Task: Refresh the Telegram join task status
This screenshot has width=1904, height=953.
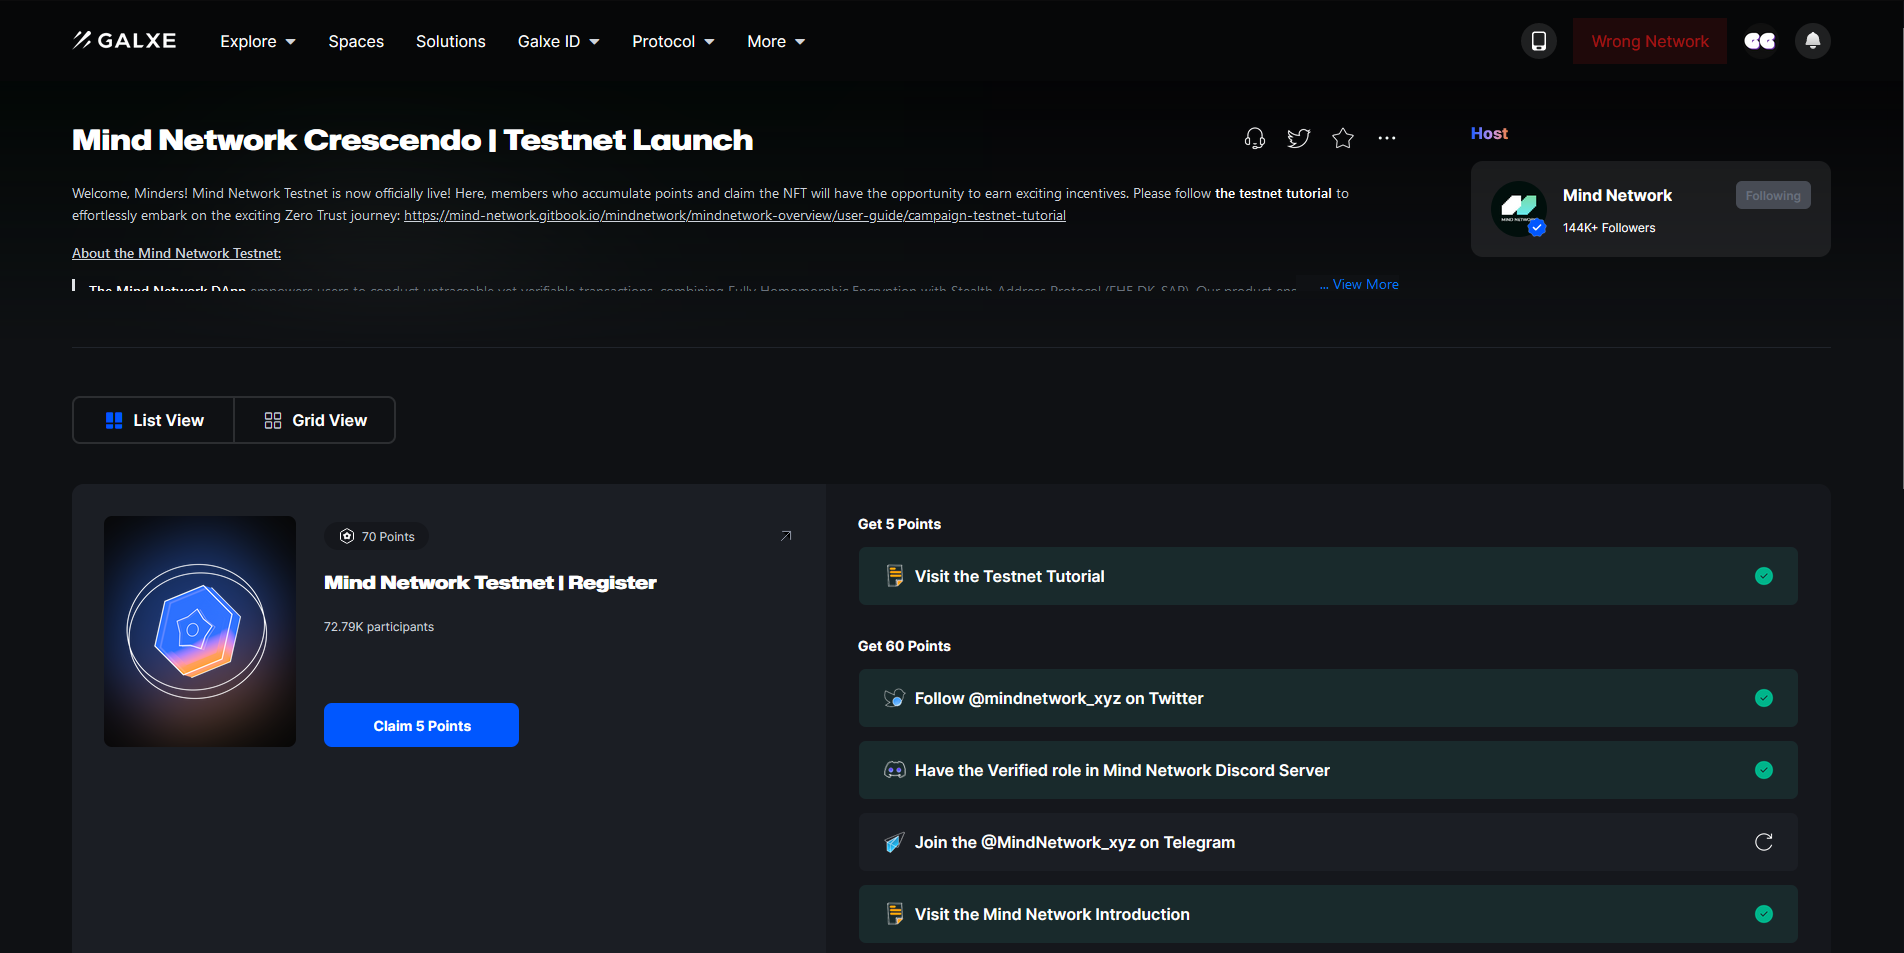Action: (x=1764, y=842)
